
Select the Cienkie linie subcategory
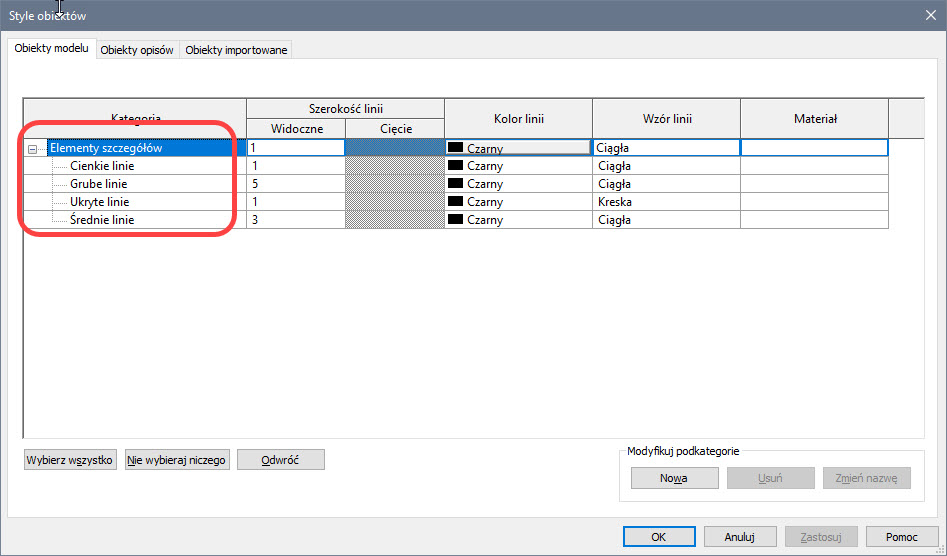point(102,166)
